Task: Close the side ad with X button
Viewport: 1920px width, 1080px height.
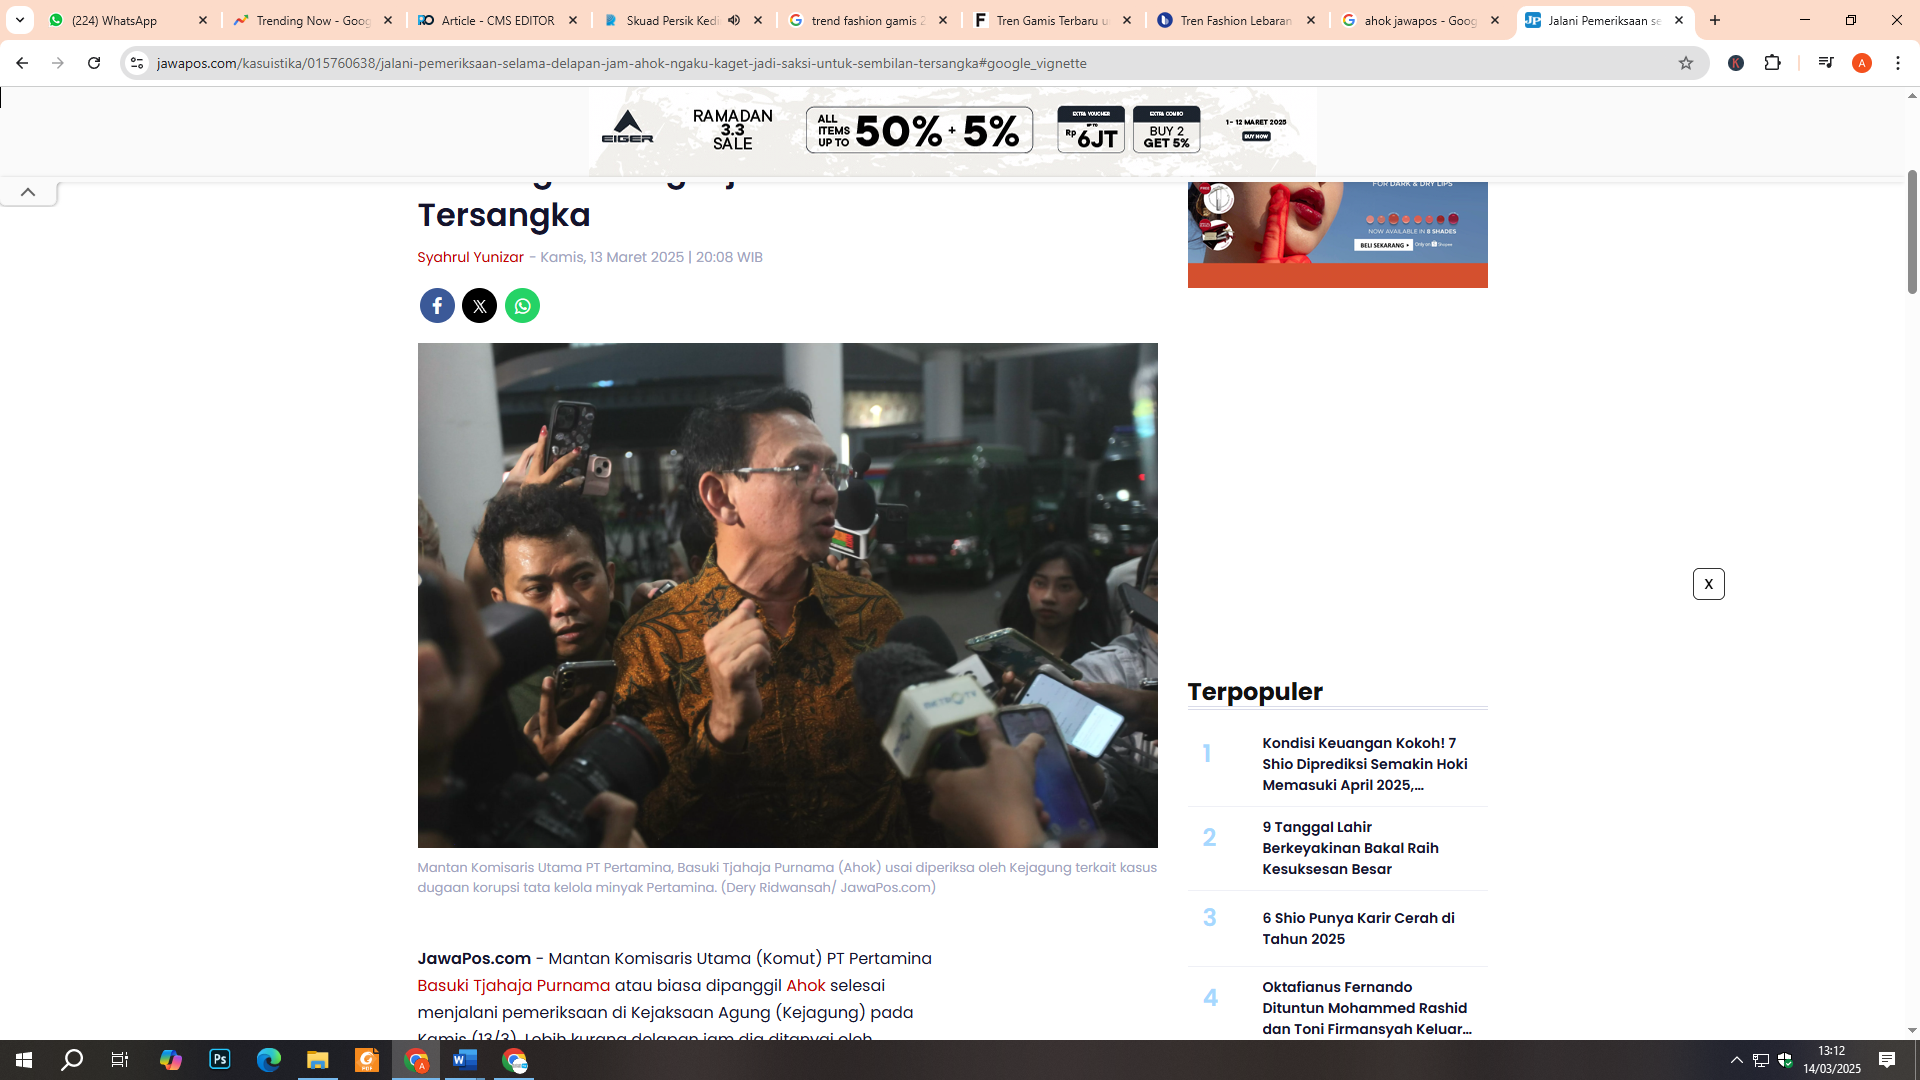Action: coord(1708,584)
